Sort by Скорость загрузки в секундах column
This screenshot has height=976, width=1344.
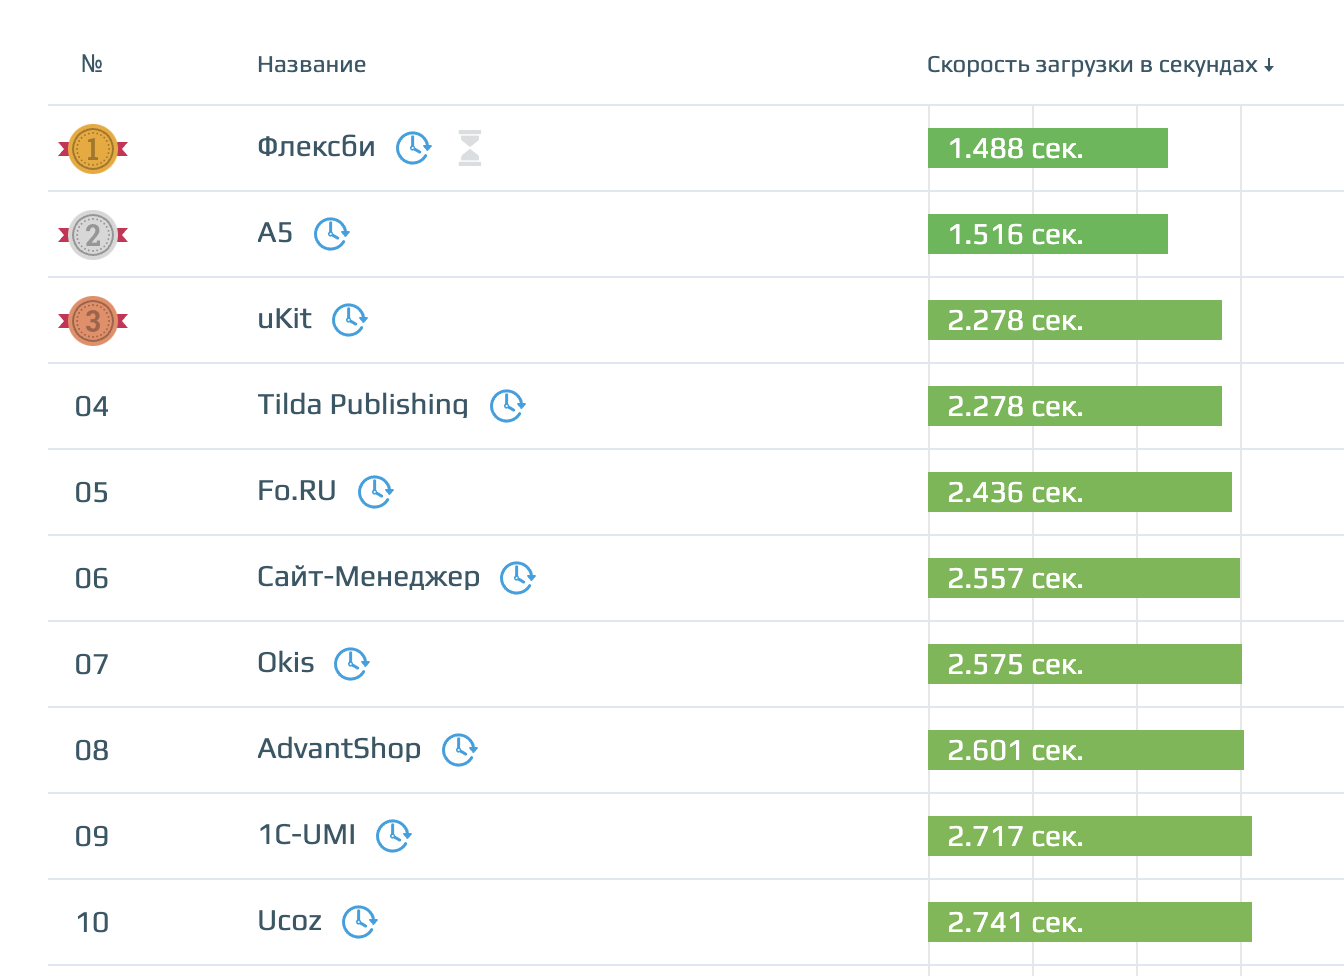[x=1100, y=65]
